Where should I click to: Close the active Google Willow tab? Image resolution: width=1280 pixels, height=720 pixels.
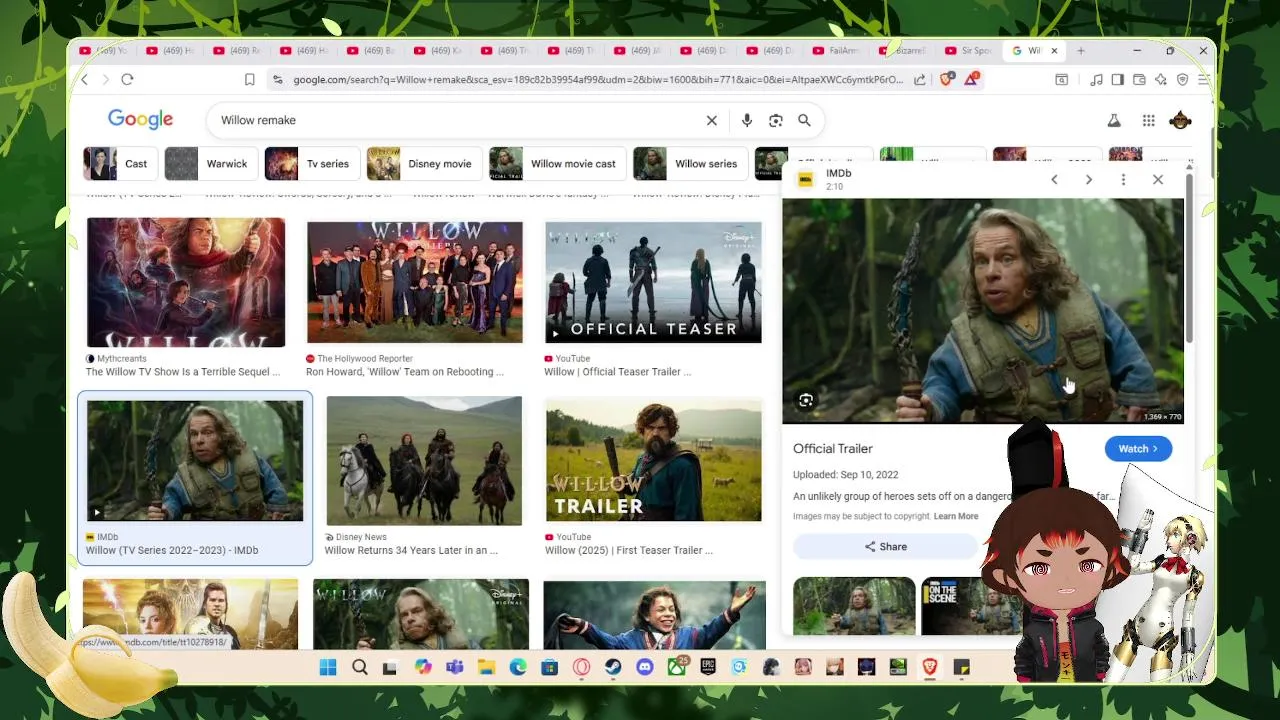click(x=1054, y=51)
